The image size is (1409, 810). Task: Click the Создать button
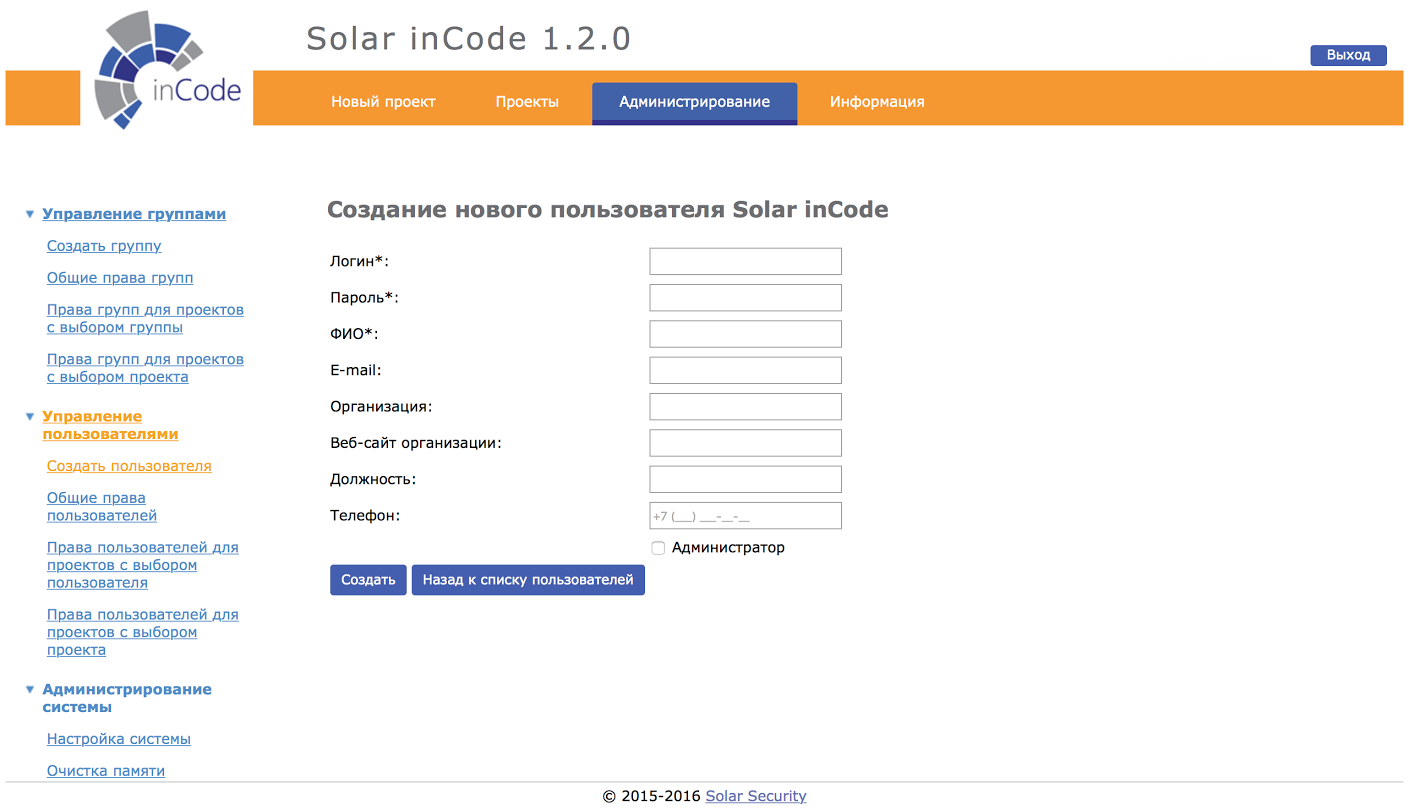(368, 580)
